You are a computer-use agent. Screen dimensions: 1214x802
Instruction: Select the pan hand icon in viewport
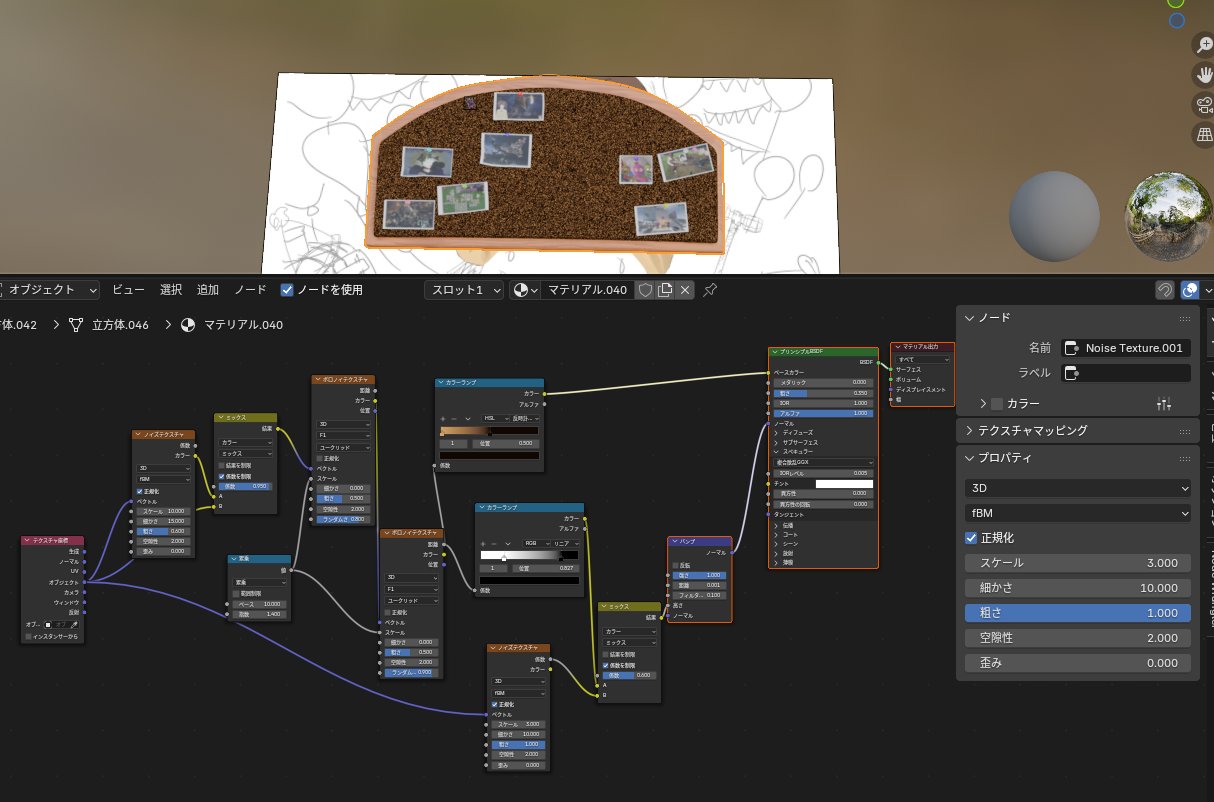click(x=1204, y=76)
